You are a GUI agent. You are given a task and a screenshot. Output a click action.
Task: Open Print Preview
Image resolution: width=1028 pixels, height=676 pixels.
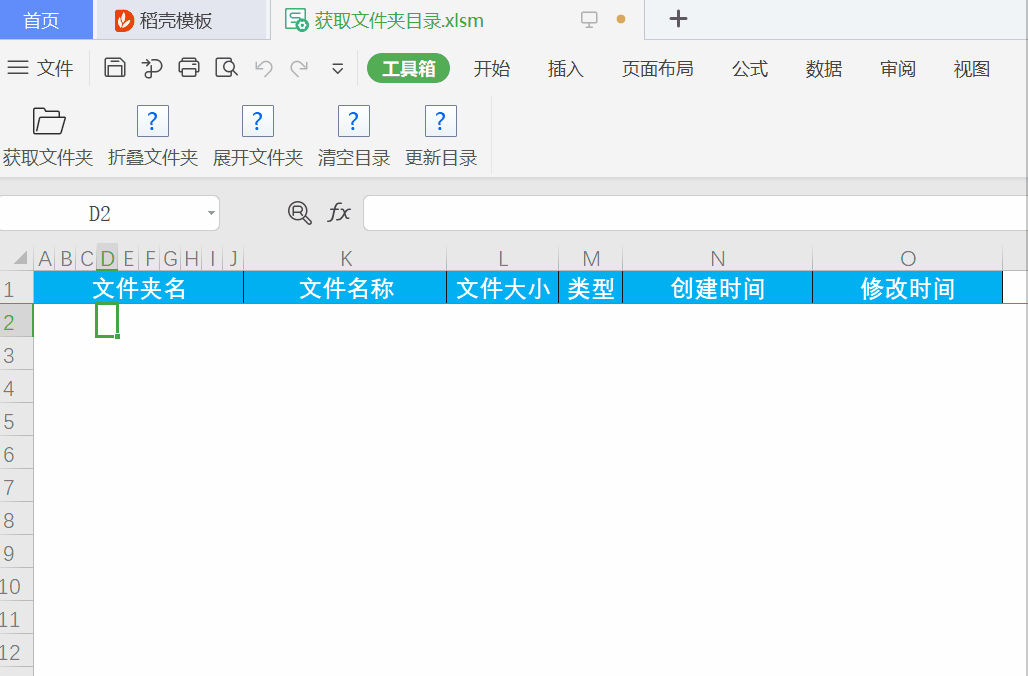(226, 69)
